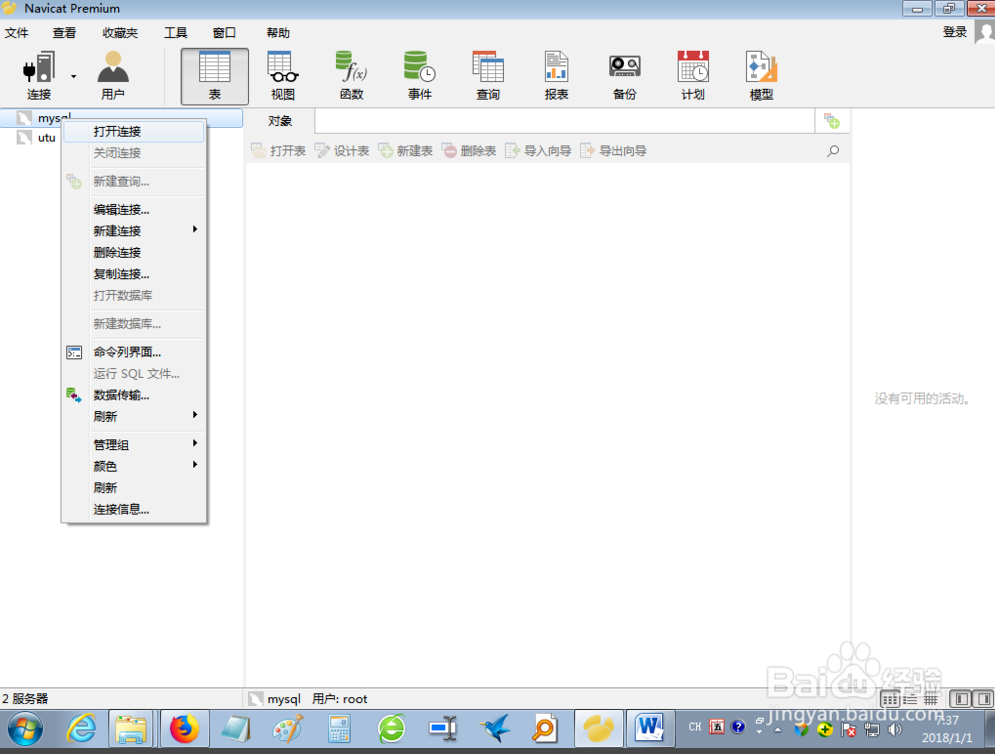Open the View (查看) menu
Image resolution: width=995 pixels, height=754 pixels.
(x=64, y=32)
